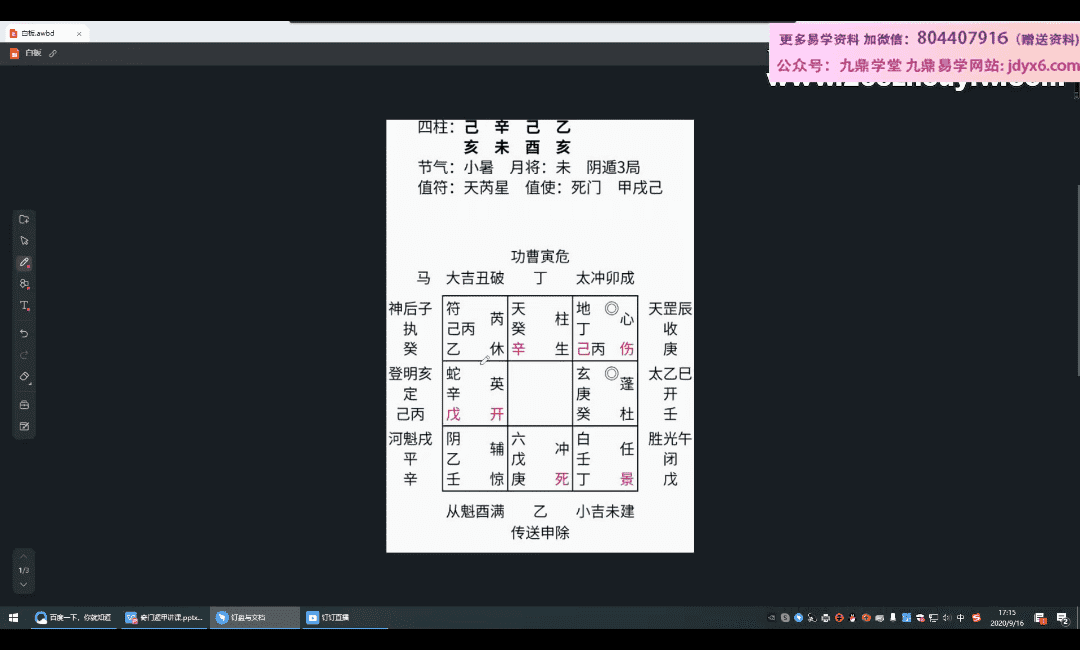Viewport: 1080px width, 650px height.
Task: Select the pen drawing tool
Action: click(x=25, y=262)
